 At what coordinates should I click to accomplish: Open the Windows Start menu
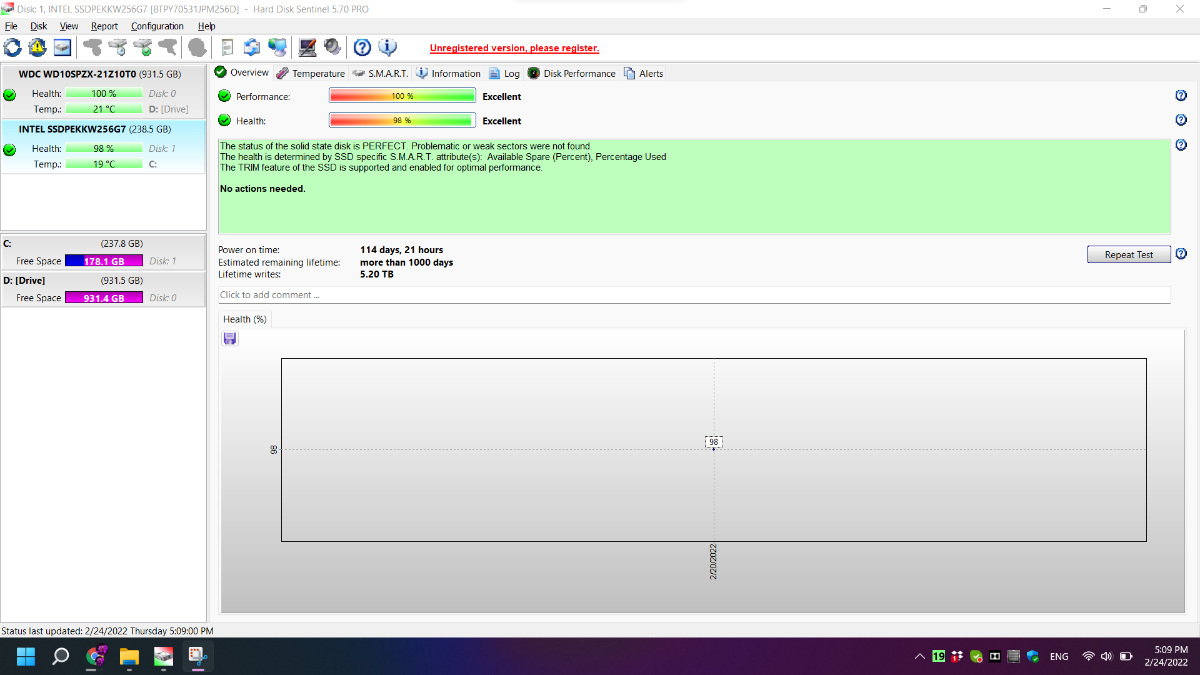click(26, 657)
